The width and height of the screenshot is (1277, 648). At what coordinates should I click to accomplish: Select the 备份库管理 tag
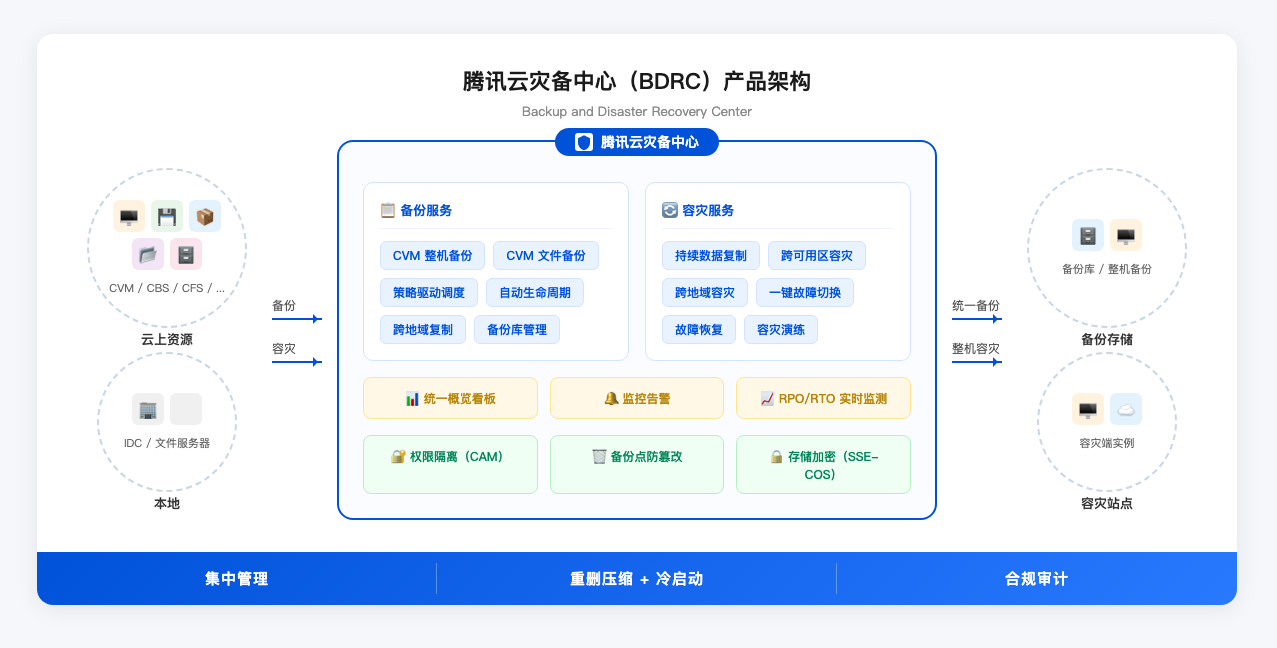click(517, 329)
